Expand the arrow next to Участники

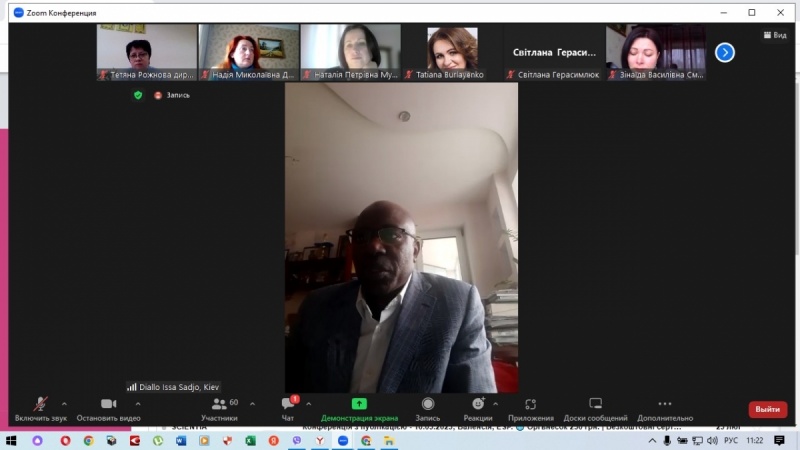252,404
